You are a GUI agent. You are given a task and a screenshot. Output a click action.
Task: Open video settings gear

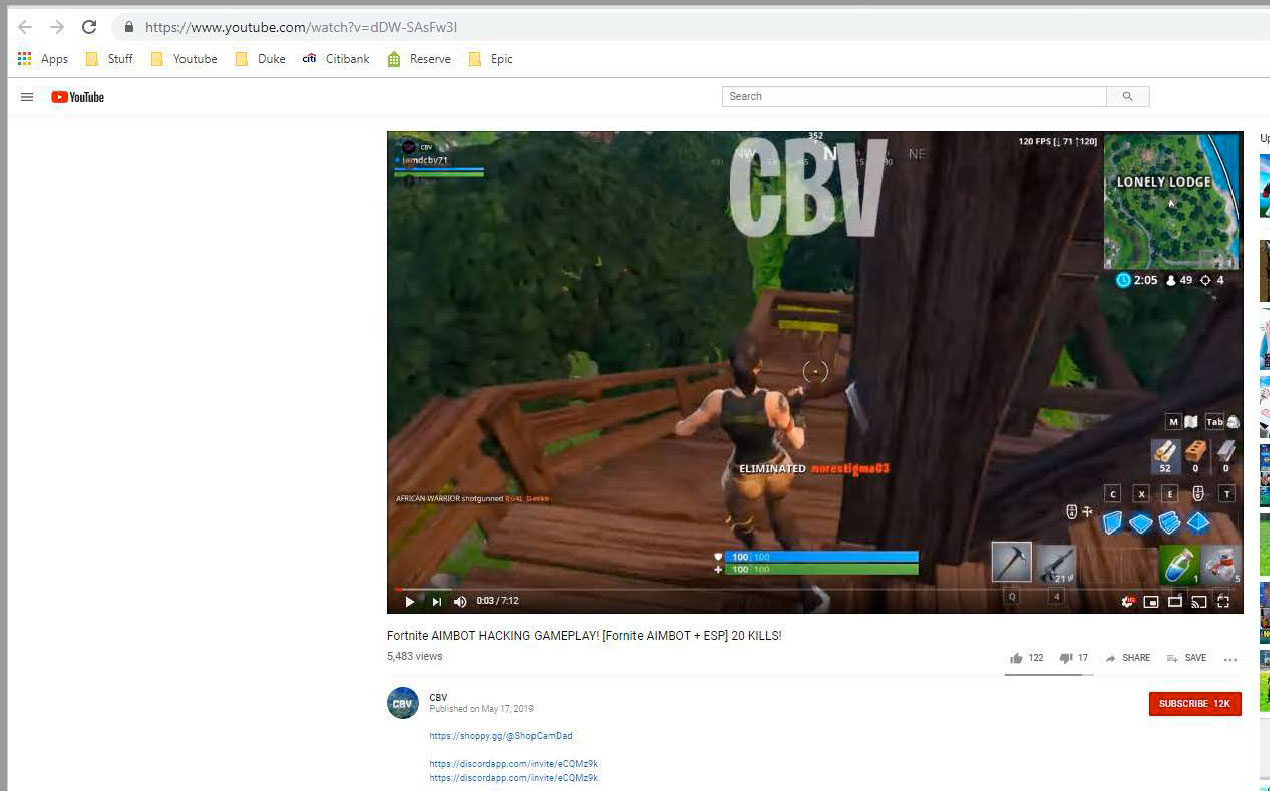tap(1128, 601)
